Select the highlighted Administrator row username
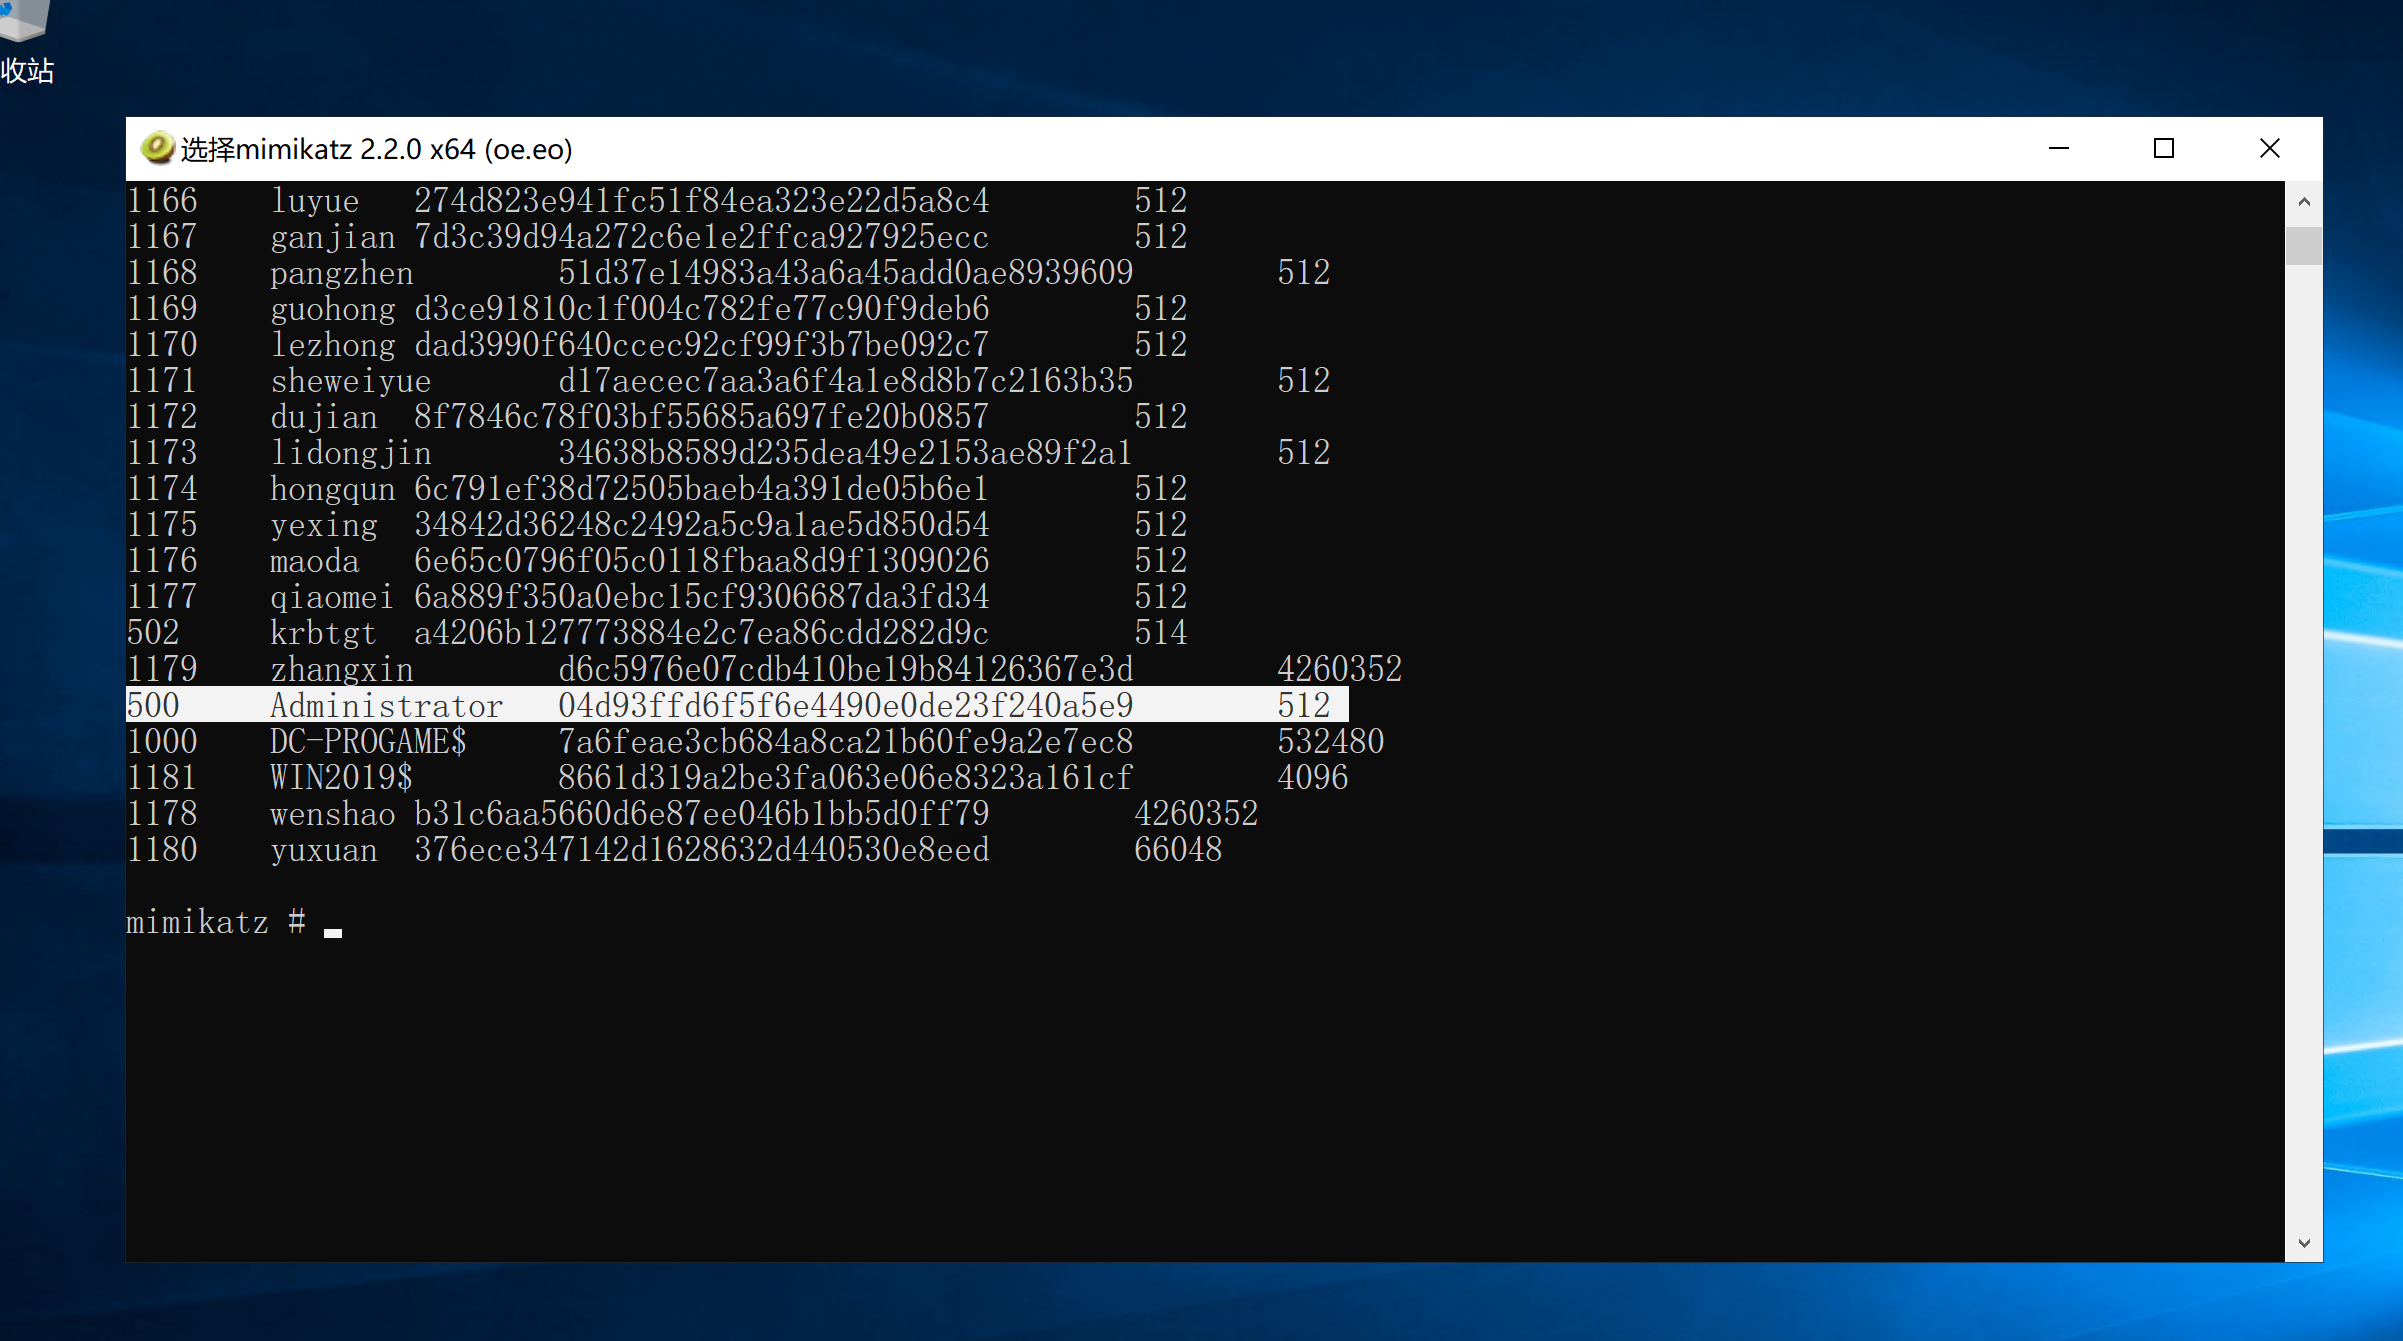Screen dimensions: 2403x1341 [386, 705]
